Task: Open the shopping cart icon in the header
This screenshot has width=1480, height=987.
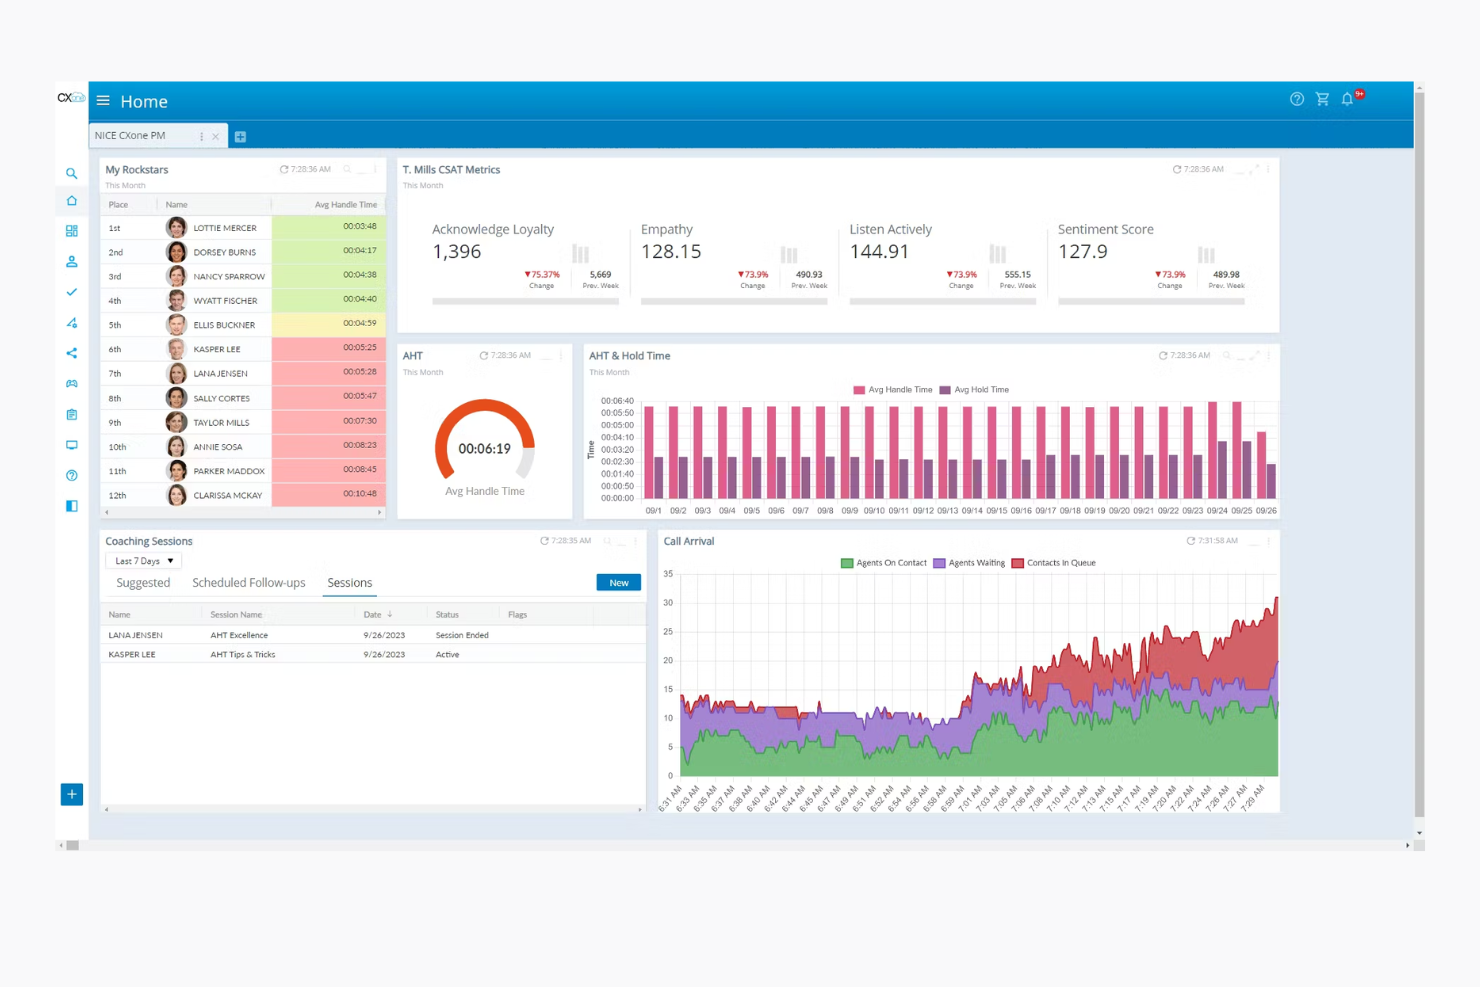Action: [x=1322, y=99]
